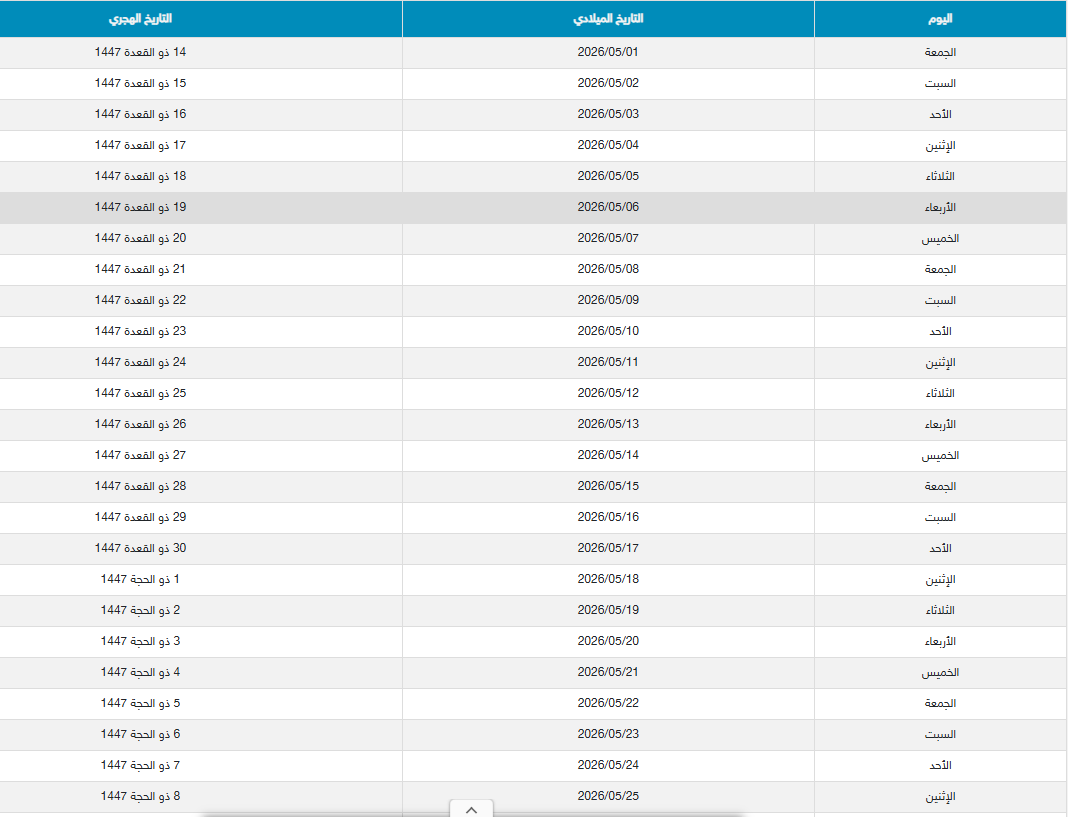Viewport: 1068px width, 817px height.
Task: Click the الأربعاء cell beside 2026/05/20
Action: (x=940, y=641)
